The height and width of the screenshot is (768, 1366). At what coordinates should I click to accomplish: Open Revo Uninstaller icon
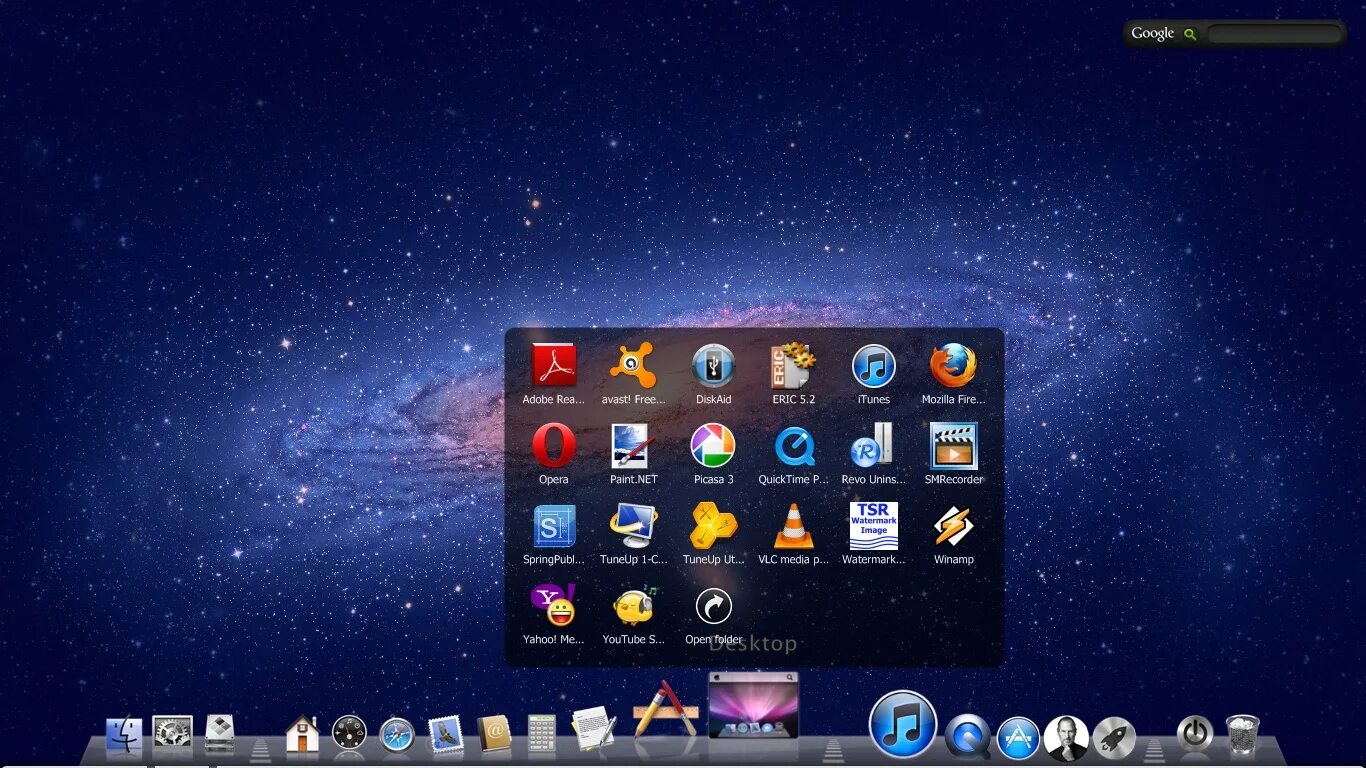(x=873, y=446)
